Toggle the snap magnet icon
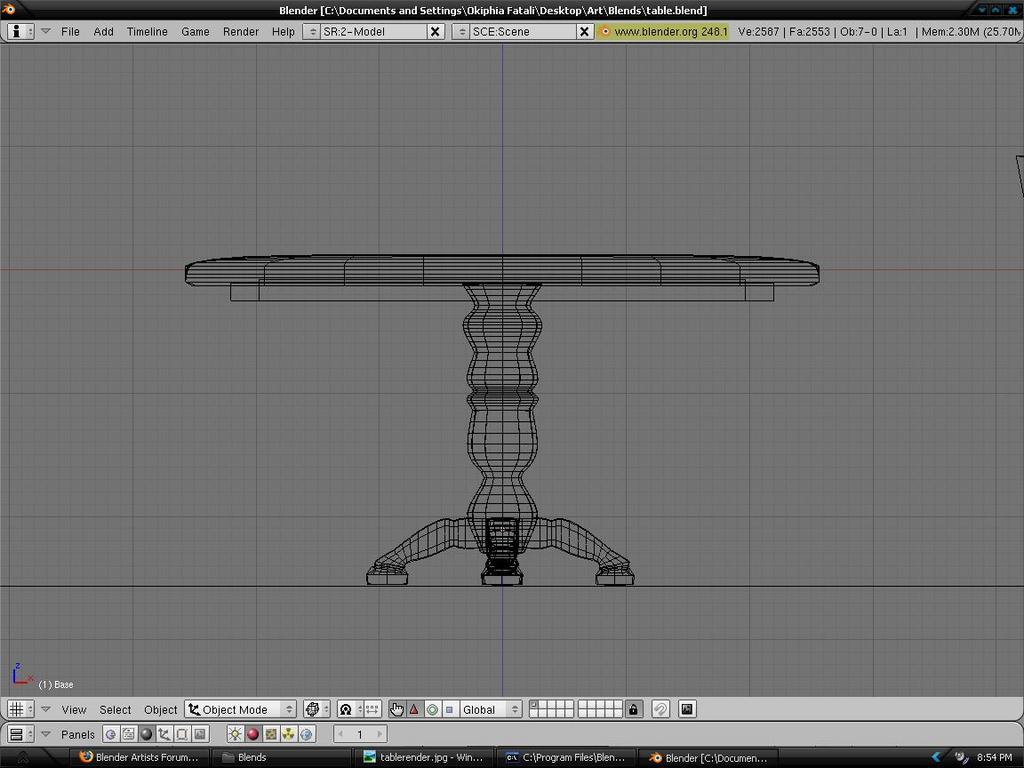 [x=660, y=709]
